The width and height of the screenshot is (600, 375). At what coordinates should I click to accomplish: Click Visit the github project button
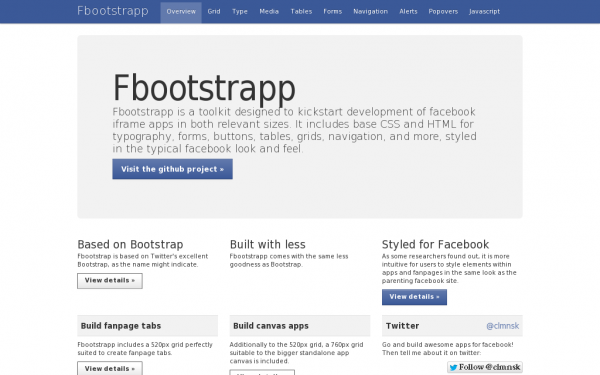tap(173, 169)
